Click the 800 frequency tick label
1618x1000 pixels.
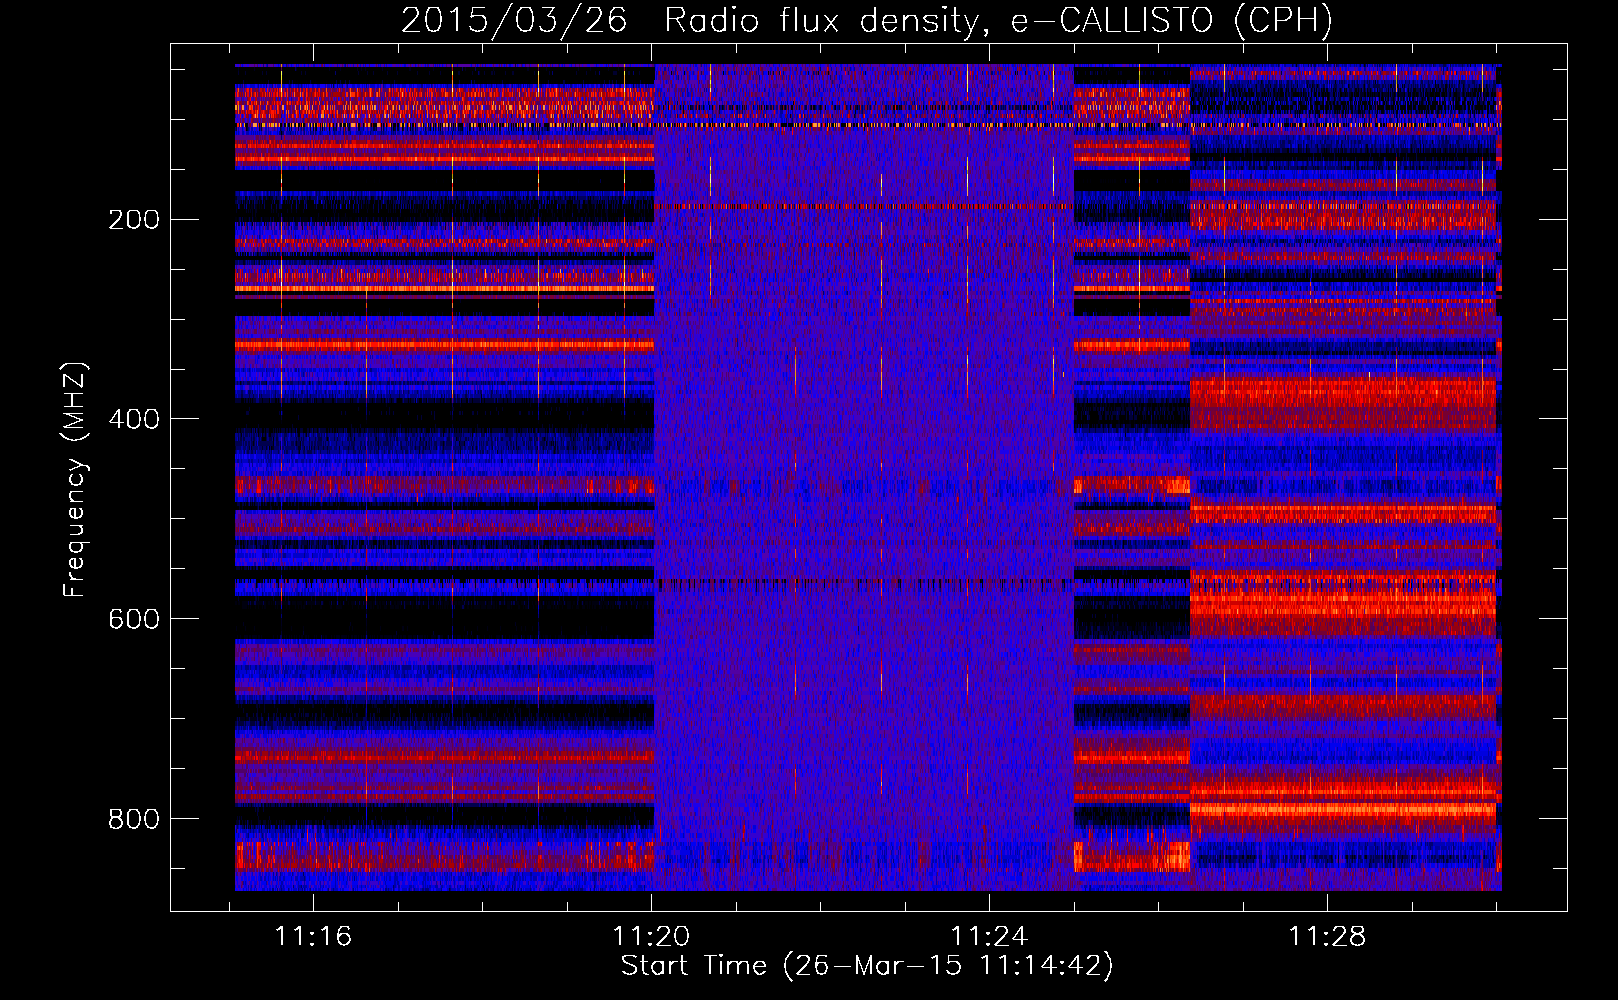[x=133, y=819]
